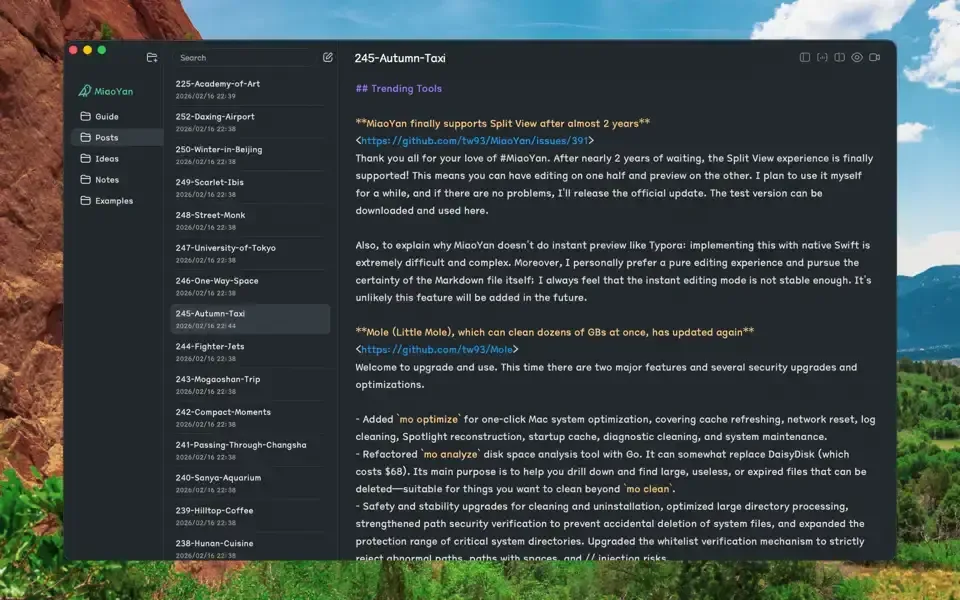
Task: Select the 245-Autumn-Taxi note in list
Action: [x=250, y=319]
